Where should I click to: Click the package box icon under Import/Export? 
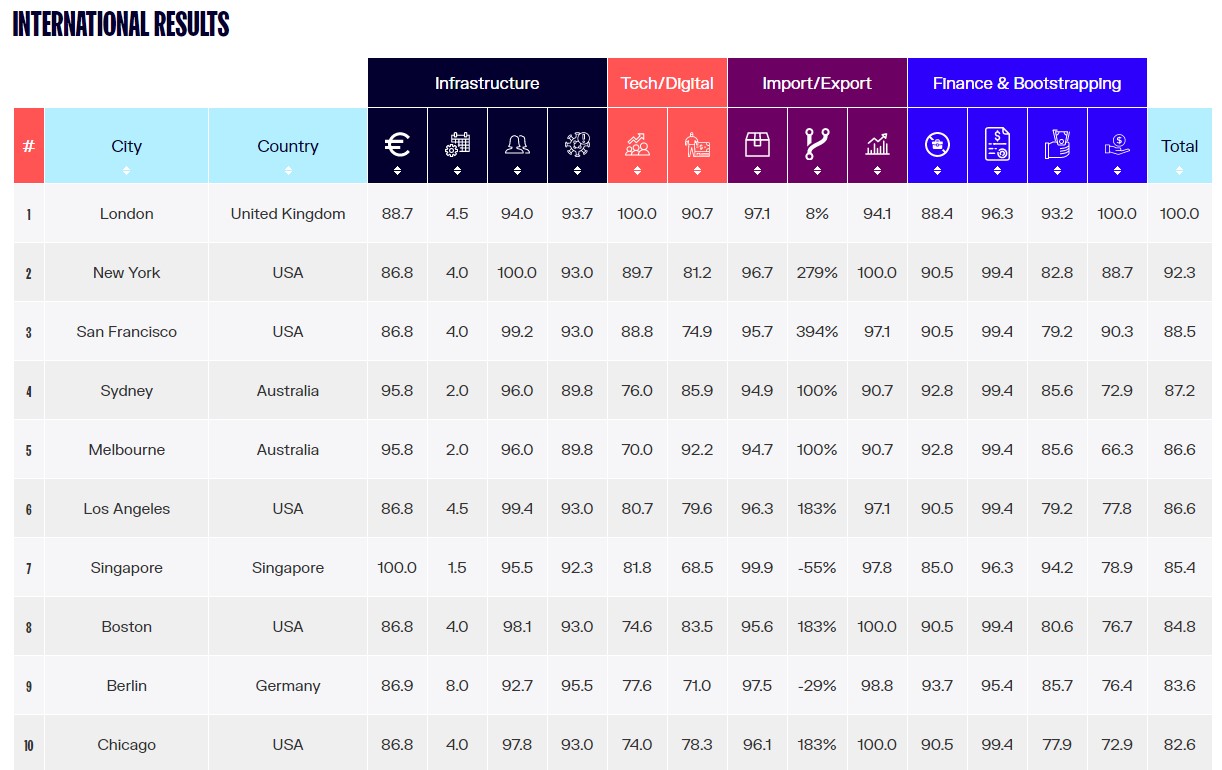coord(757,146)
